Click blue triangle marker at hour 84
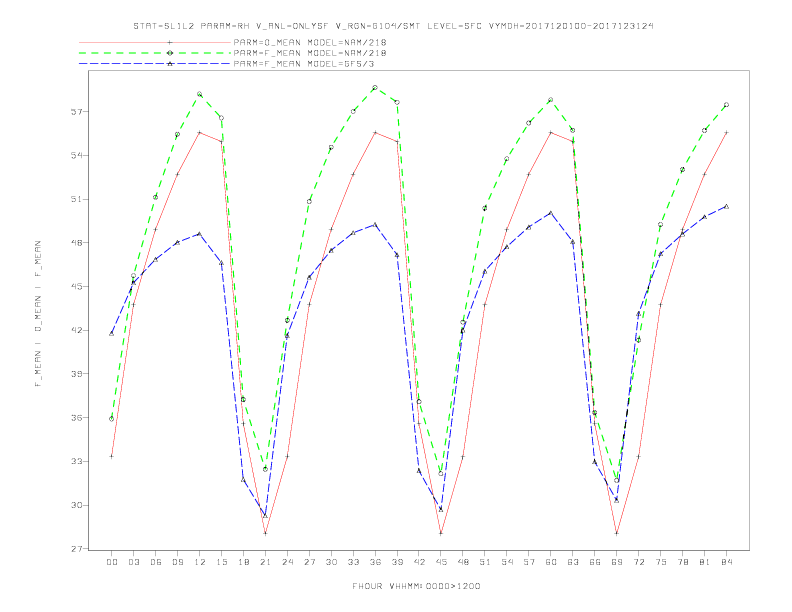The width and height of the screenshot is (792, 612). pos(726,207)
